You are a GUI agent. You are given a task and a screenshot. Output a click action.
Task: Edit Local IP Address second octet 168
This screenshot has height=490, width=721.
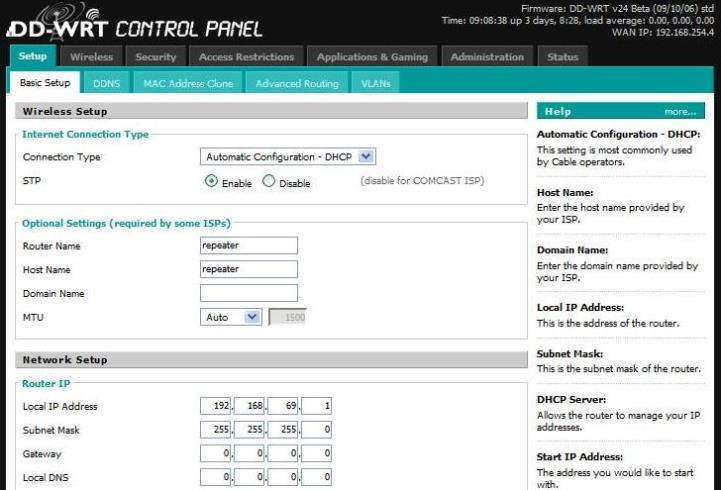point(249,406)
